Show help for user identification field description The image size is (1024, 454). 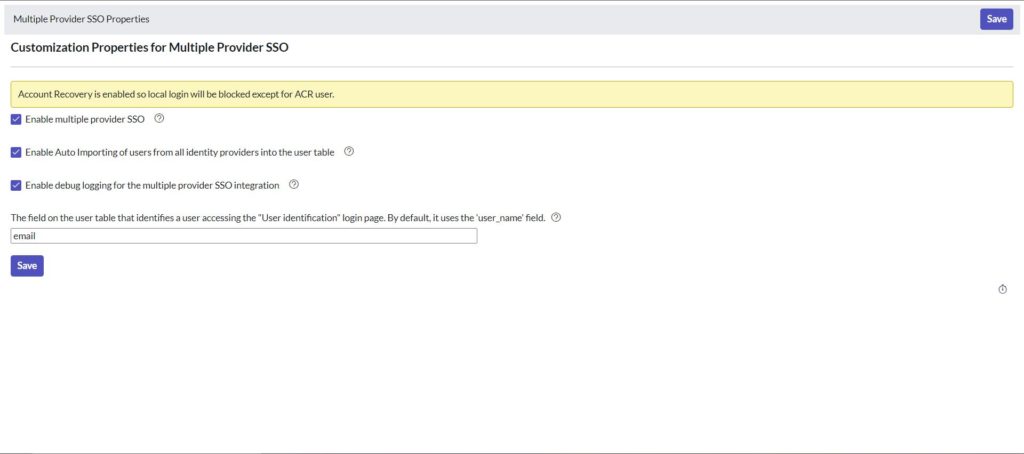(556, 218)
